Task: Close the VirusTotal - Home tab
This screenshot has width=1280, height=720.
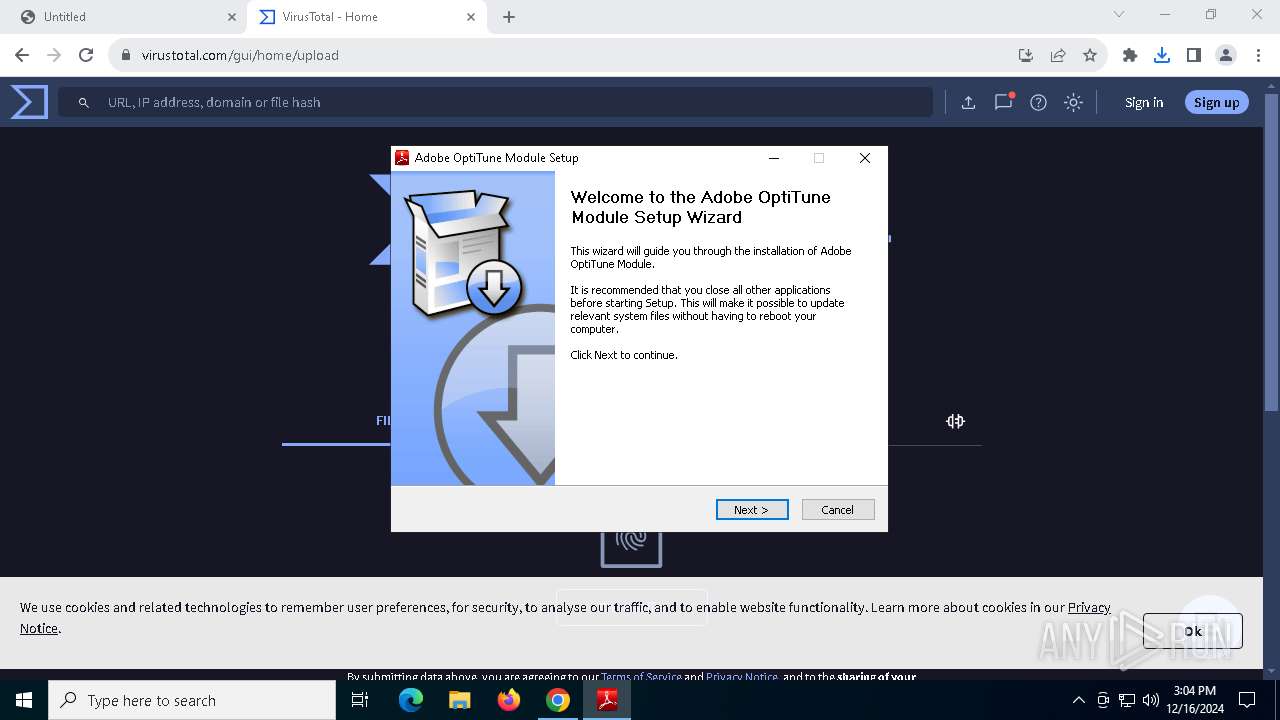Action: pyautogui.click(x=471, y=17)
